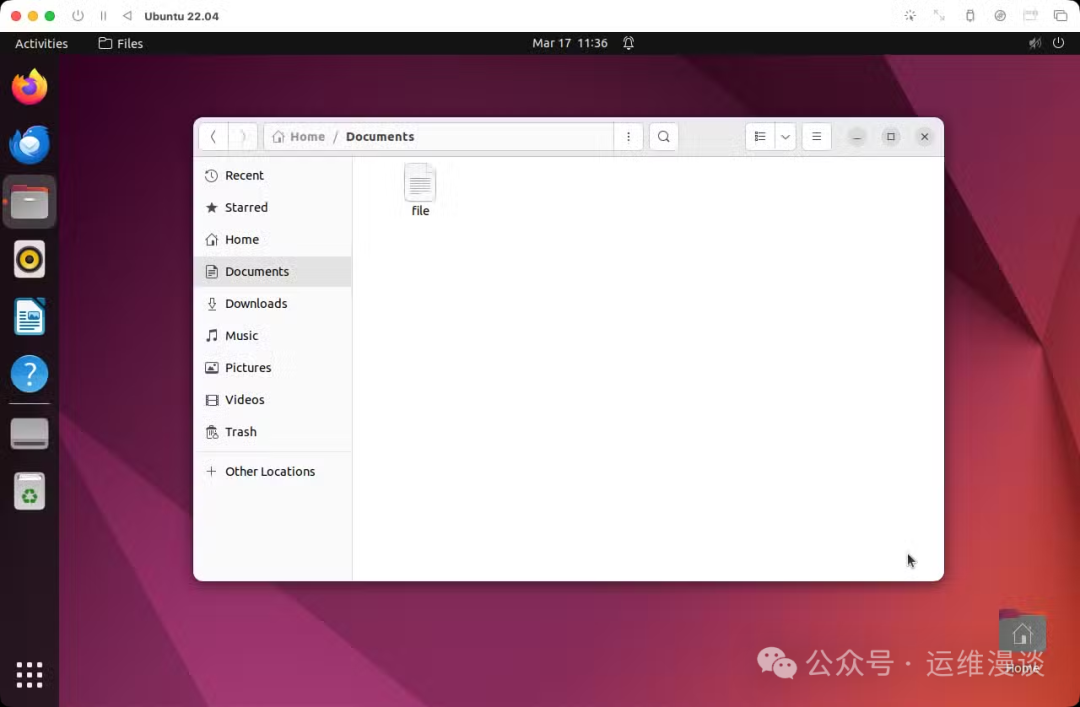The height and width of the screenshot is (707, 1080).
Task: Select the Starred location in sidebar
Action: click(246, 207)
